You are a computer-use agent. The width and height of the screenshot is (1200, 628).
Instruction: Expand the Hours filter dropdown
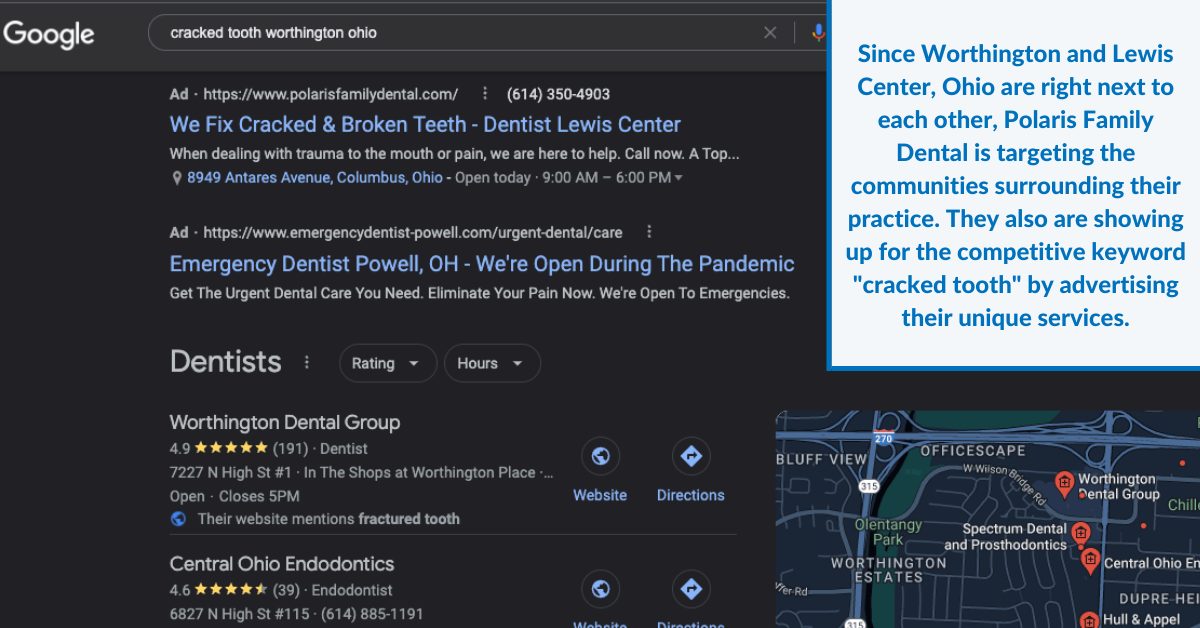492,363
